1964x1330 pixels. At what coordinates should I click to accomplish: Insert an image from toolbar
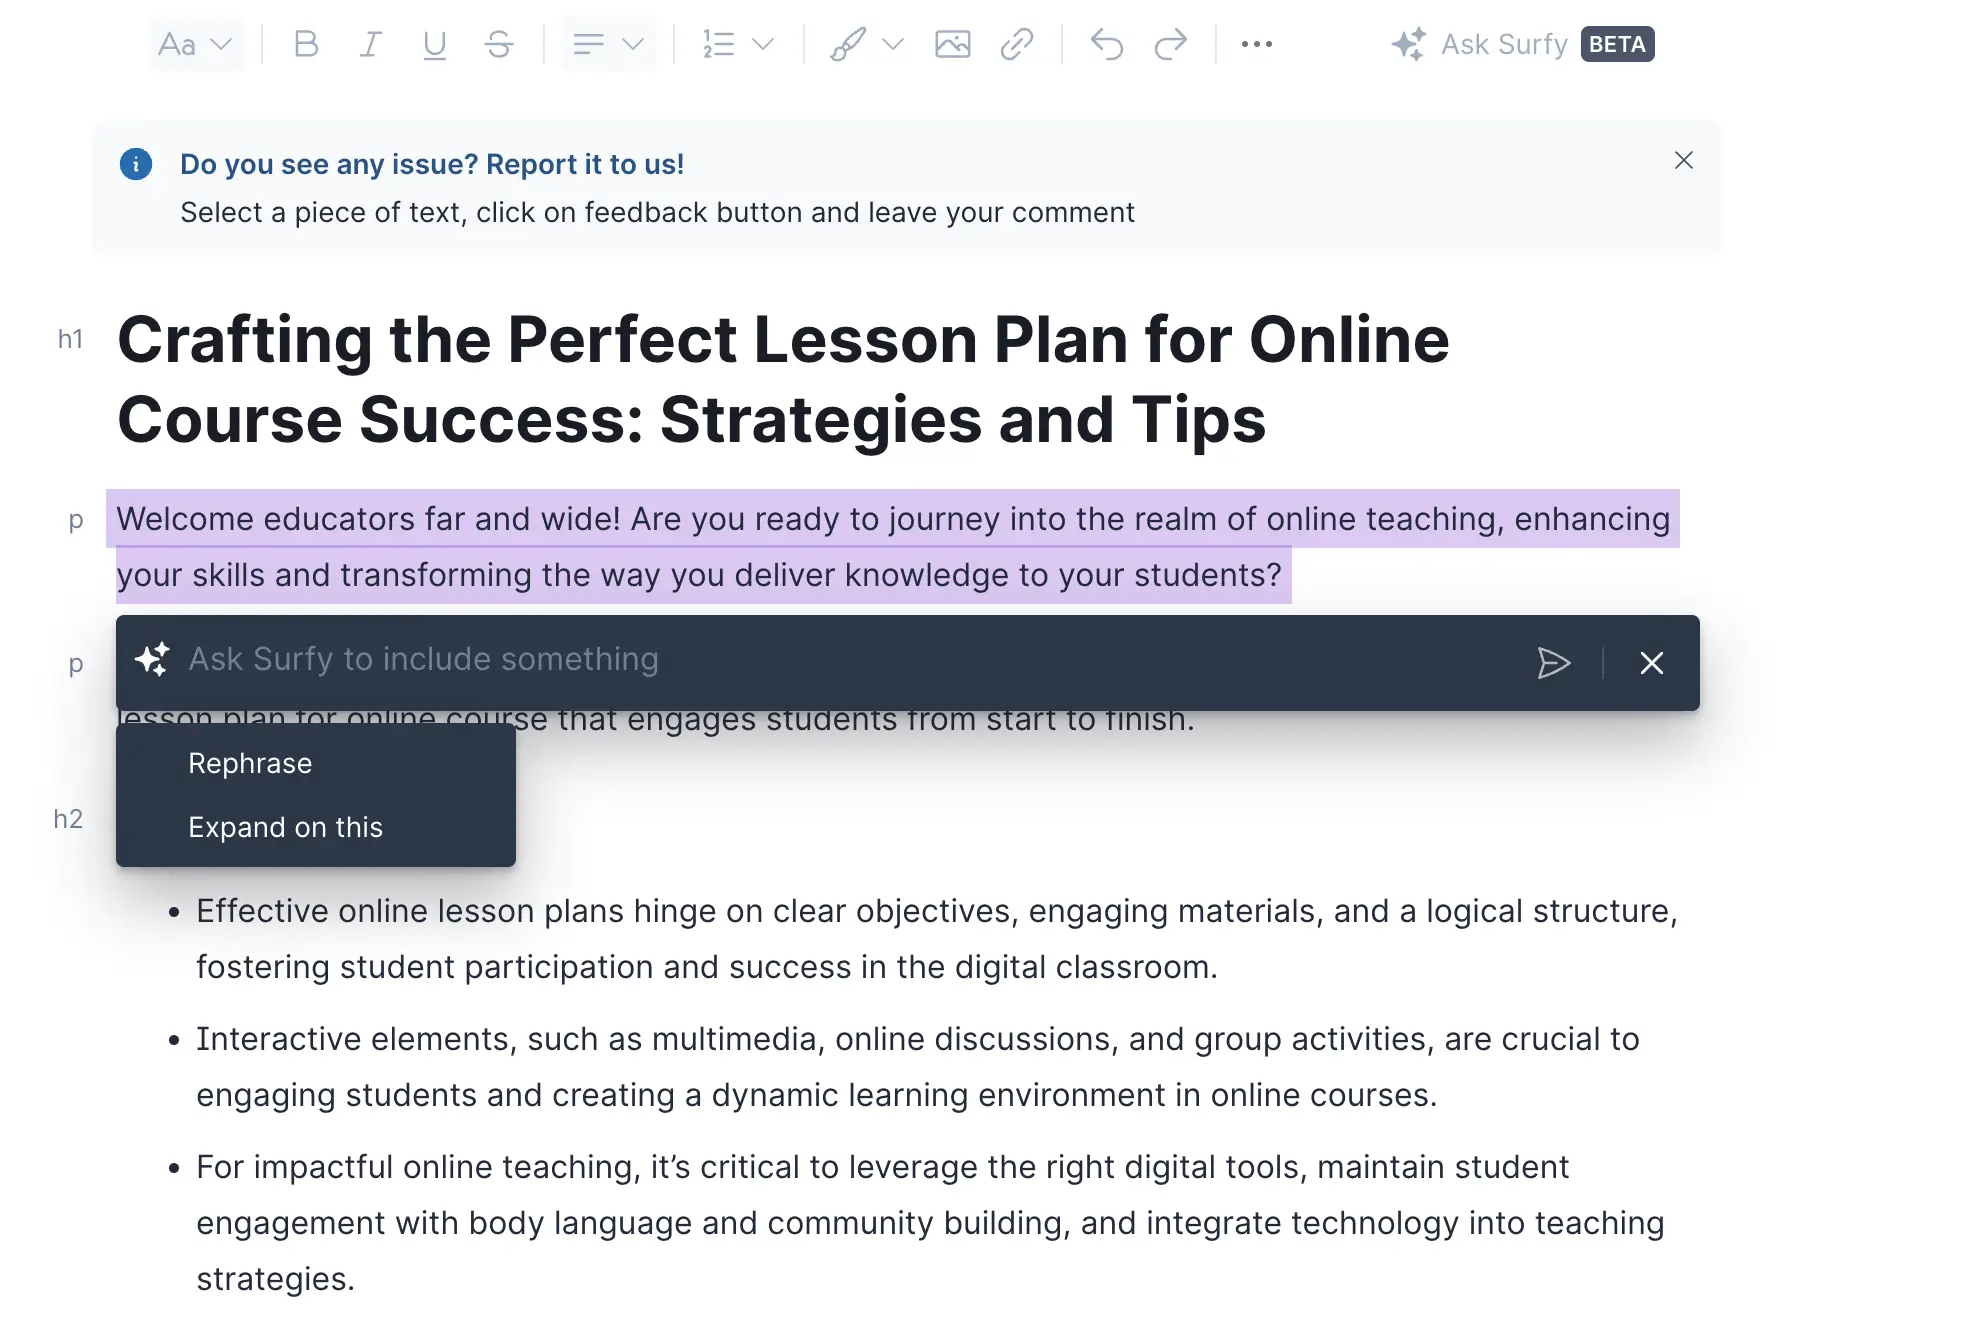point(952,44)
